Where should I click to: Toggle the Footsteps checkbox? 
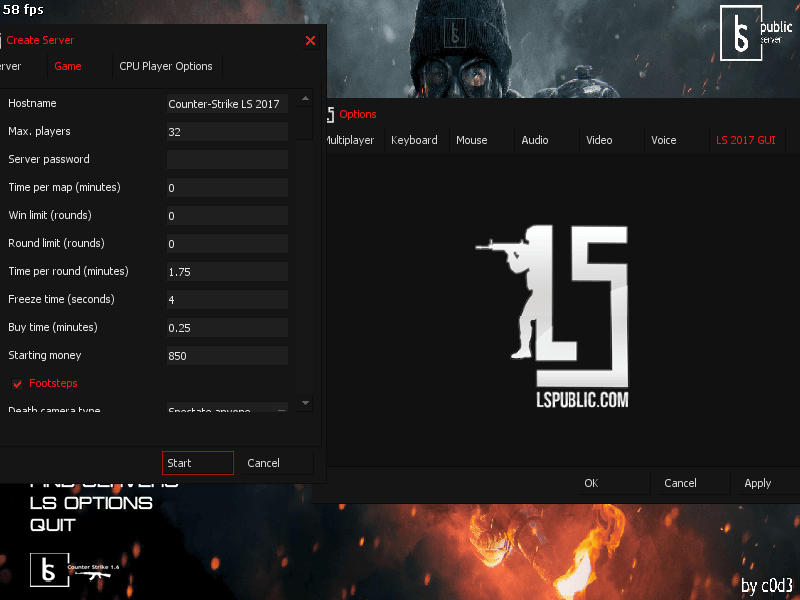[x=17, y=384]
